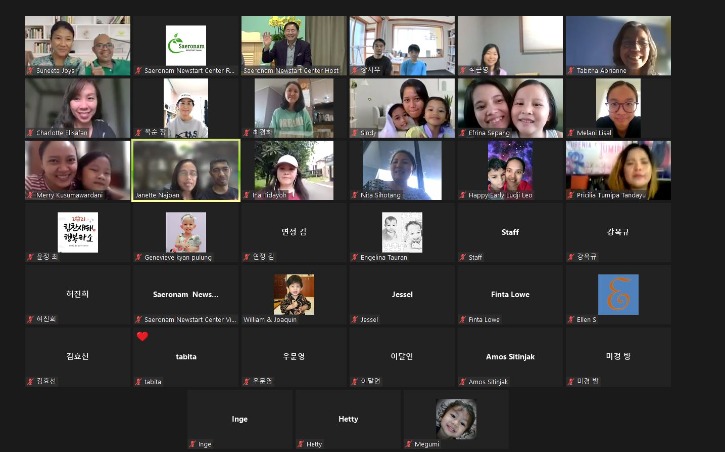The image size is (725, 452).
Task: Click Merry Kusumawardani's video tile
Action: [78, 171]
